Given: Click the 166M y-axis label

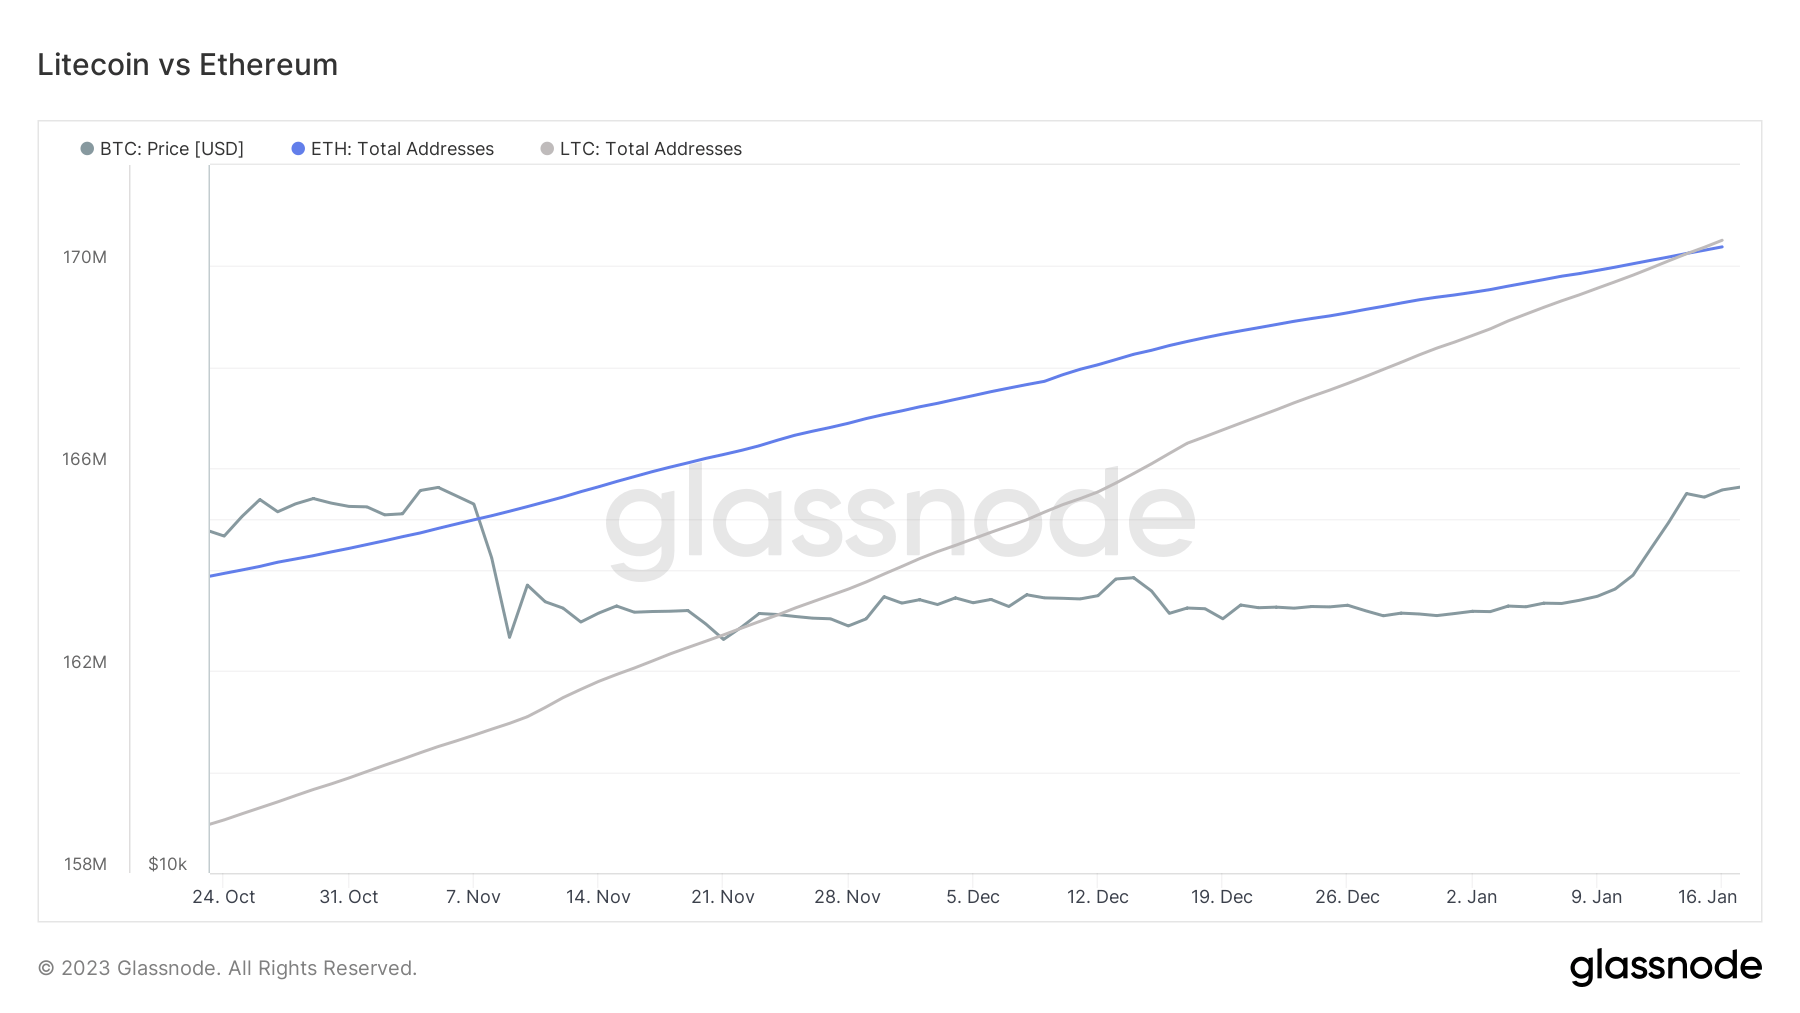Looking at the screenshot, I should (85, 459).
